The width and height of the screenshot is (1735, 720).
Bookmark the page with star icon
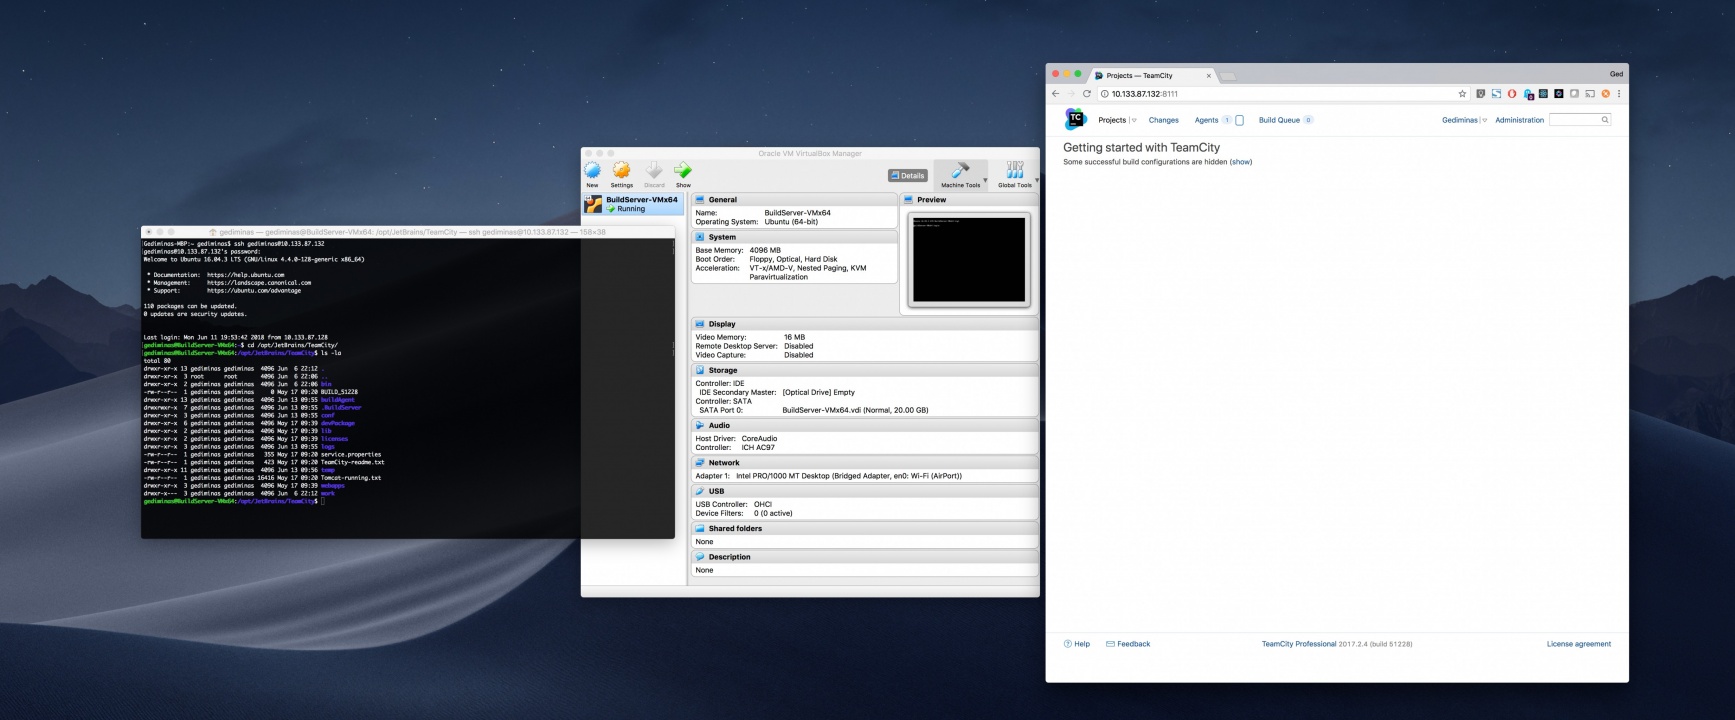pyautogui.click(x=1462, y=94)
